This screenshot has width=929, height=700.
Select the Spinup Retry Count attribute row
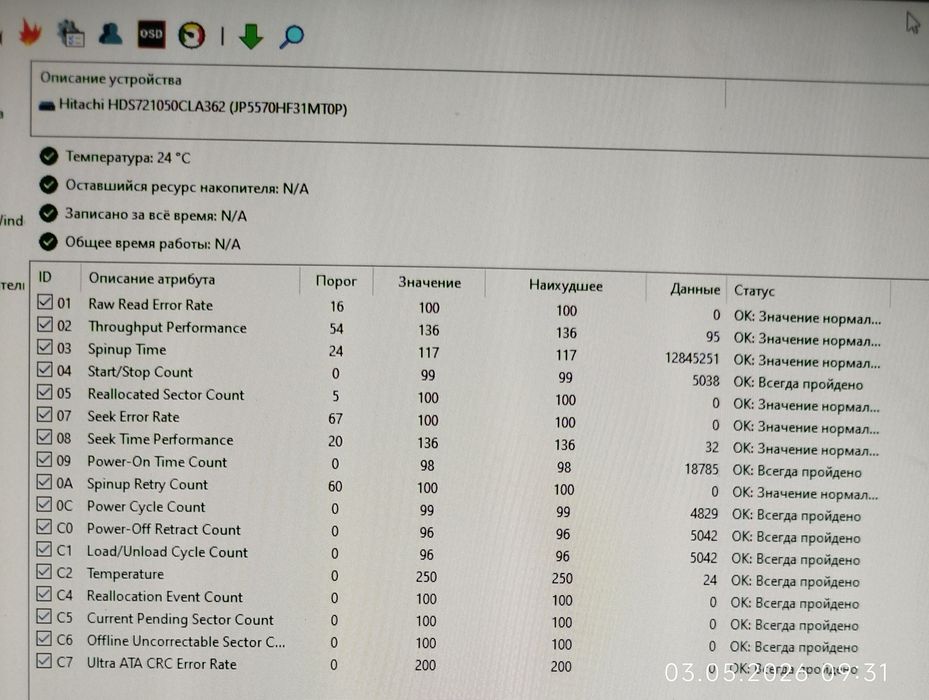pos(459,488)
